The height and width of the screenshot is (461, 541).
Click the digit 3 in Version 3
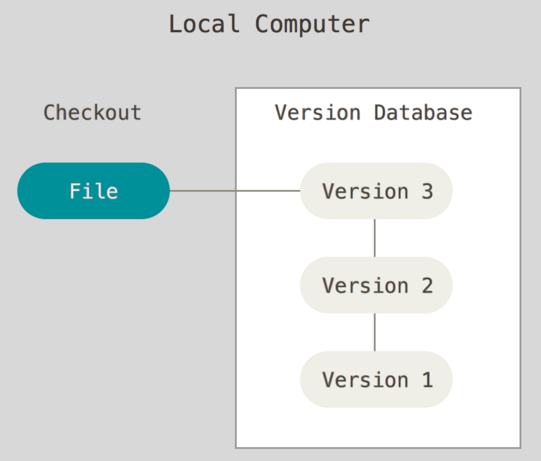[427, 191]
